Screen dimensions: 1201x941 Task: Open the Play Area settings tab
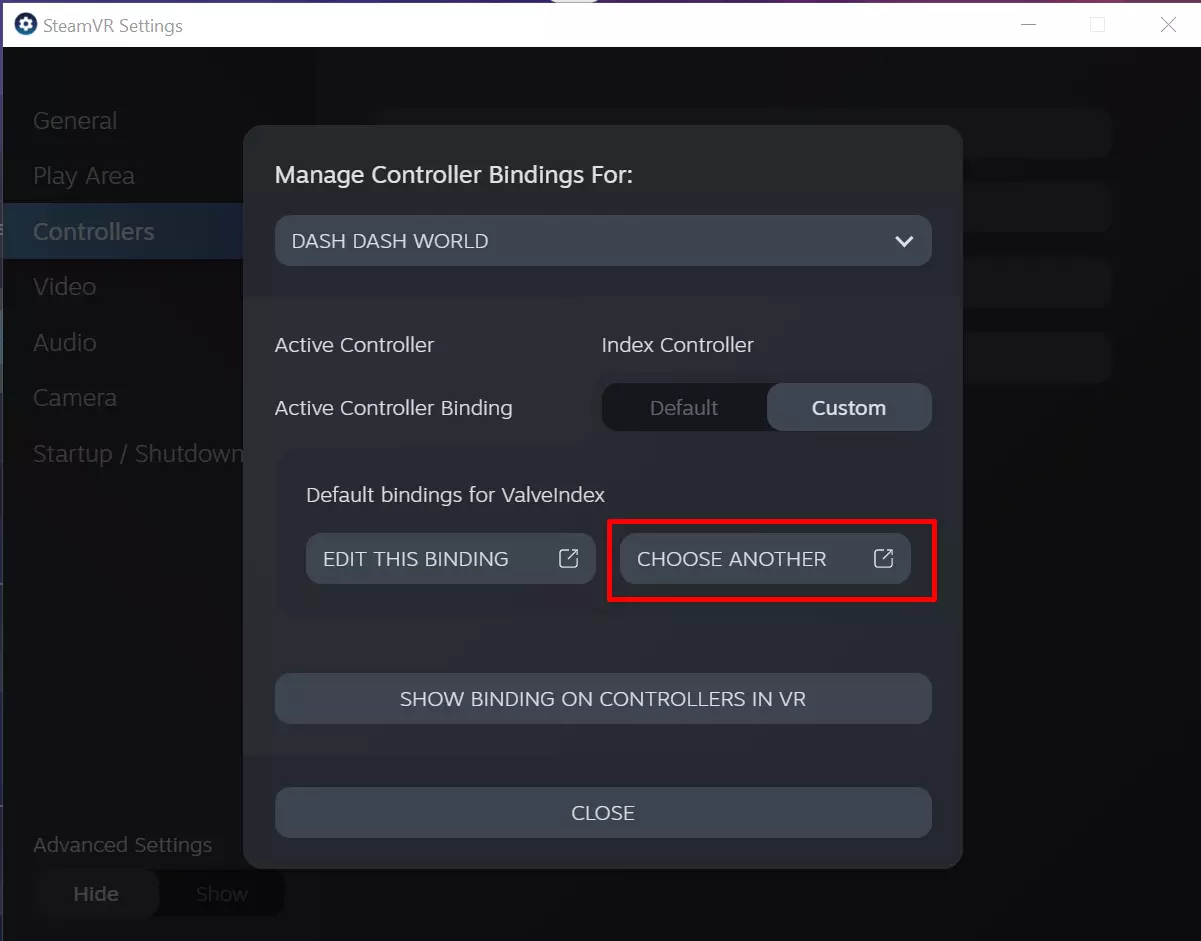pyautogui.click(x=84, y=176)
